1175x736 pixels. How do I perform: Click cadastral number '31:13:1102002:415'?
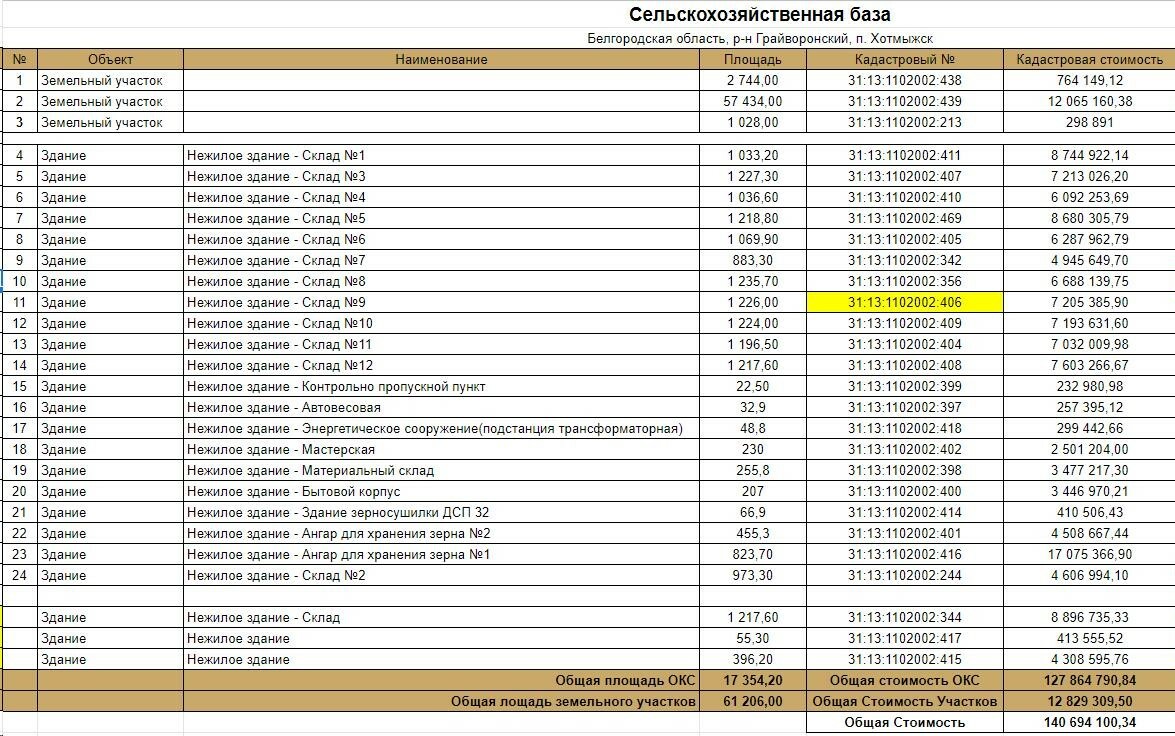click(904, 659)
